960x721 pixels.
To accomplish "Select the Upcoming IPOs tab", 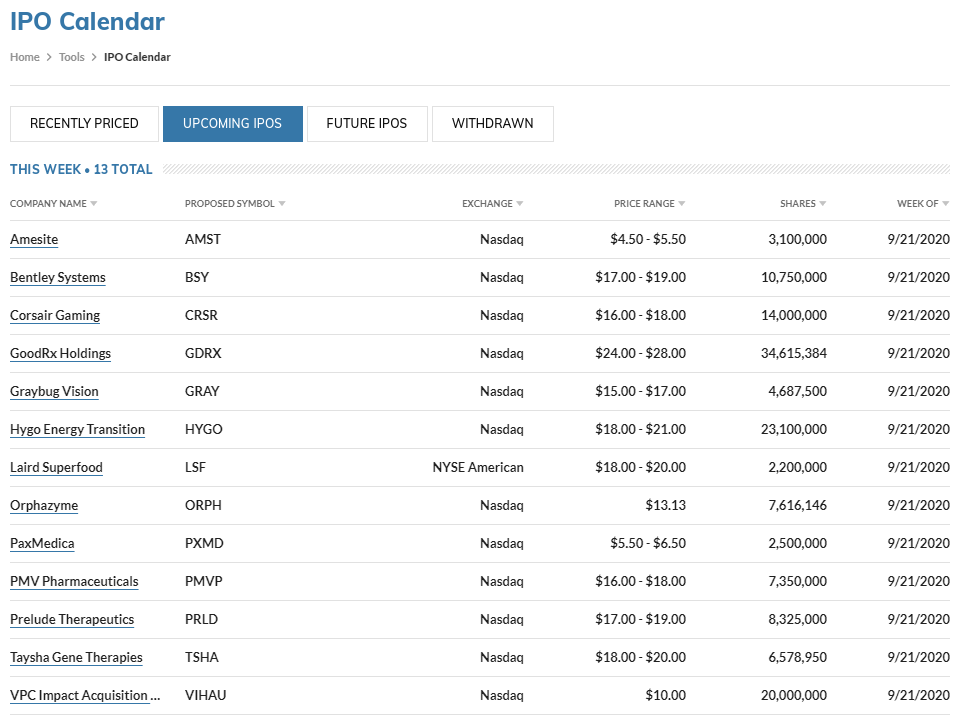I will (233, 124).
